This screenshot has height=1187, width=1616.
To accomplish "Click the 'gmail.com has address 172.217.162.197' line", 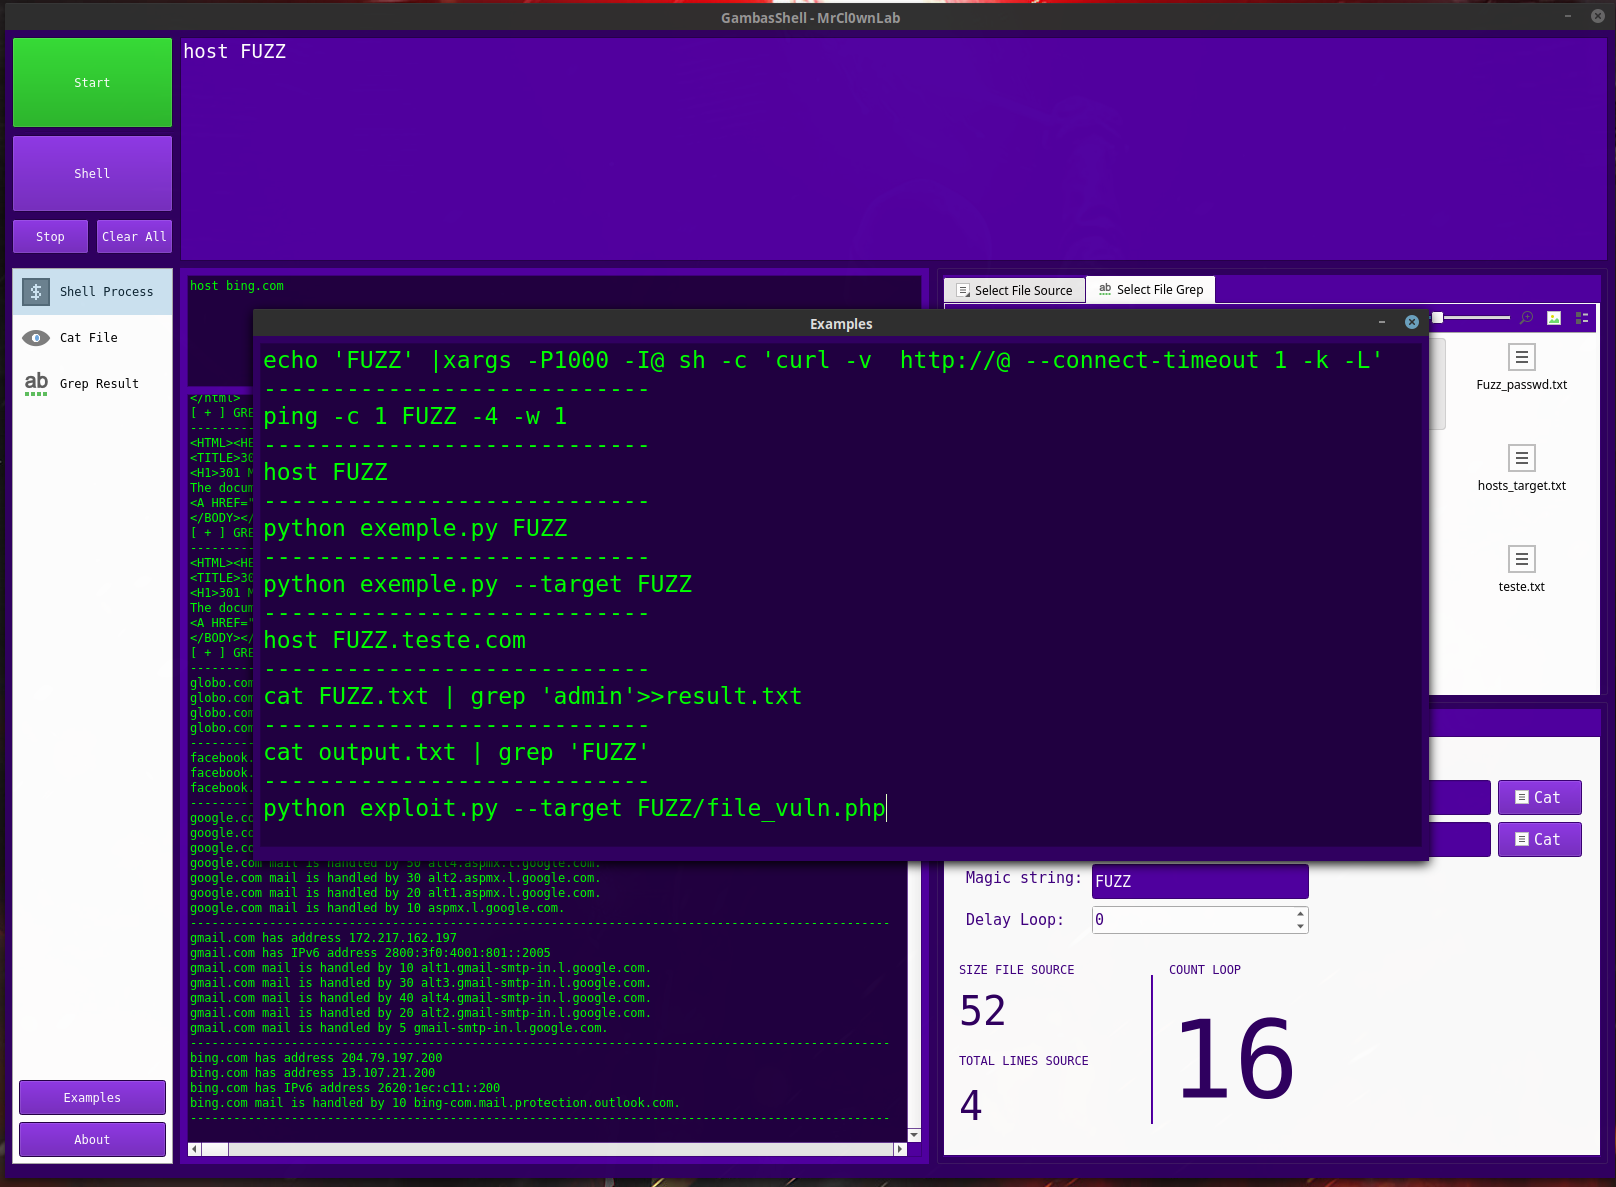I will click(323, 938).
